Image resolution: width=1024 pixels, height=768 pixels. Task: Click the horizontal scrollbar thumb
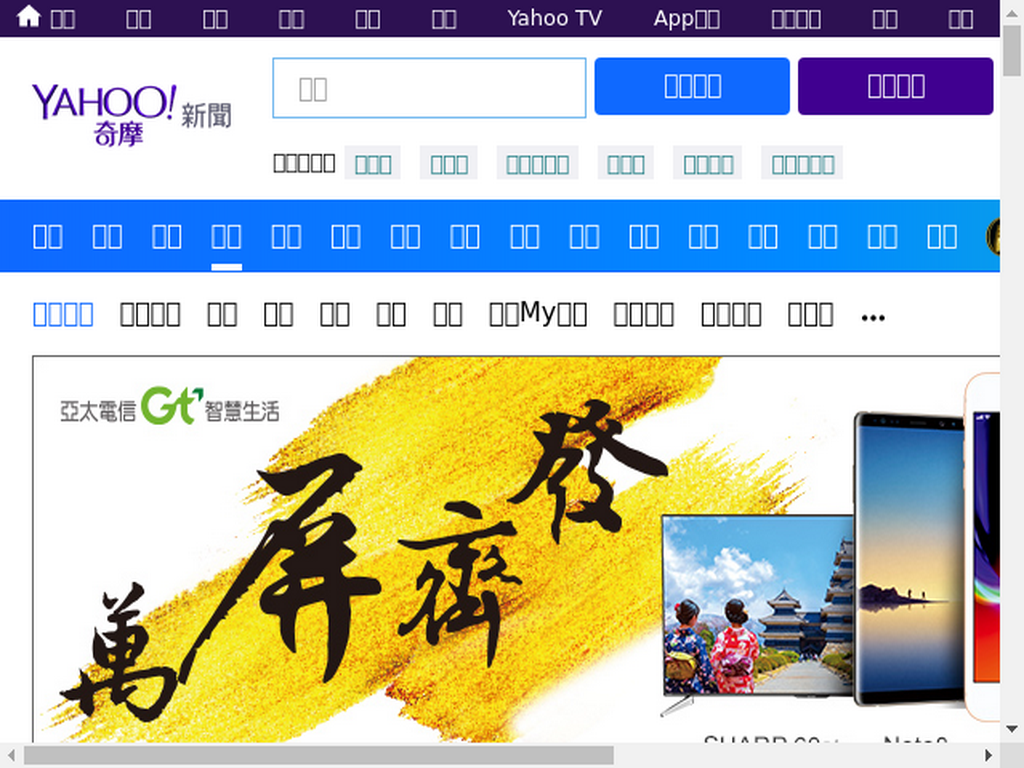click(x=319, y=755)
